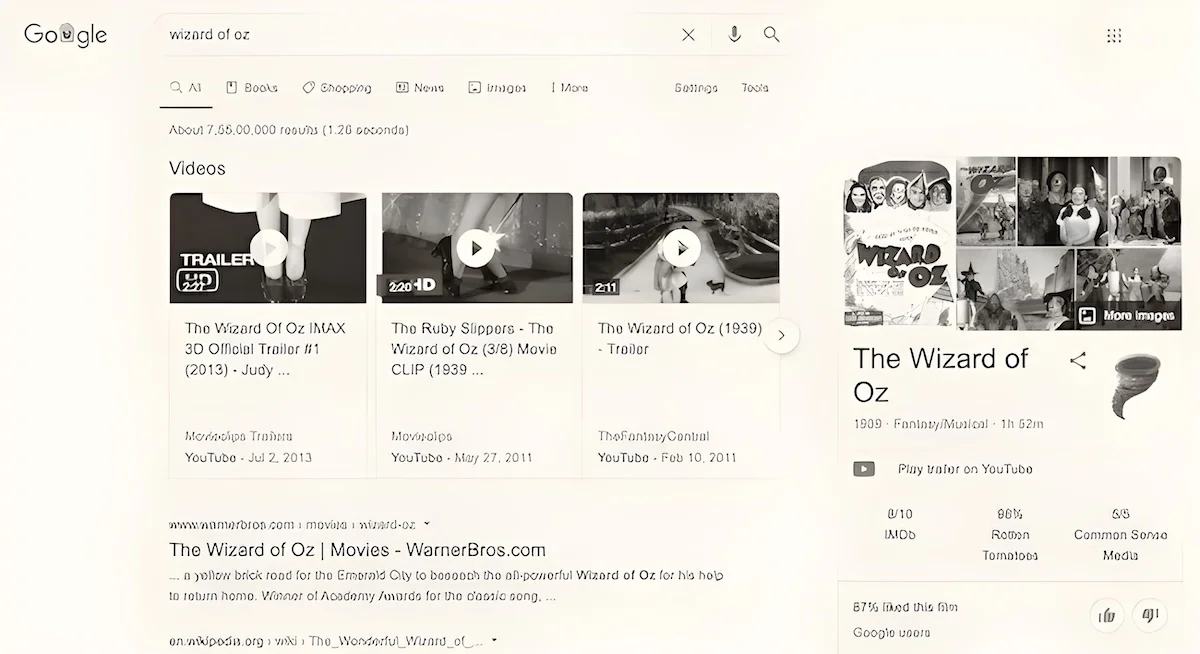This screenshot has height=654, width=1200.
Task: Switch to the News tab
Action: (x=420, y=88)
